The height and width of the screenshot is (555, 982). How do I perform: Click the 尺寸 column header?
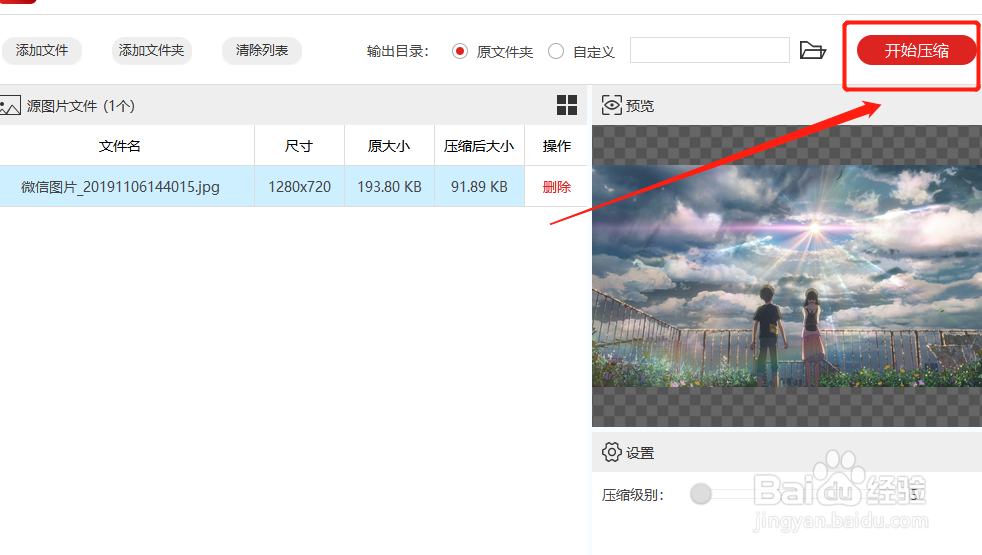point(299,146)
